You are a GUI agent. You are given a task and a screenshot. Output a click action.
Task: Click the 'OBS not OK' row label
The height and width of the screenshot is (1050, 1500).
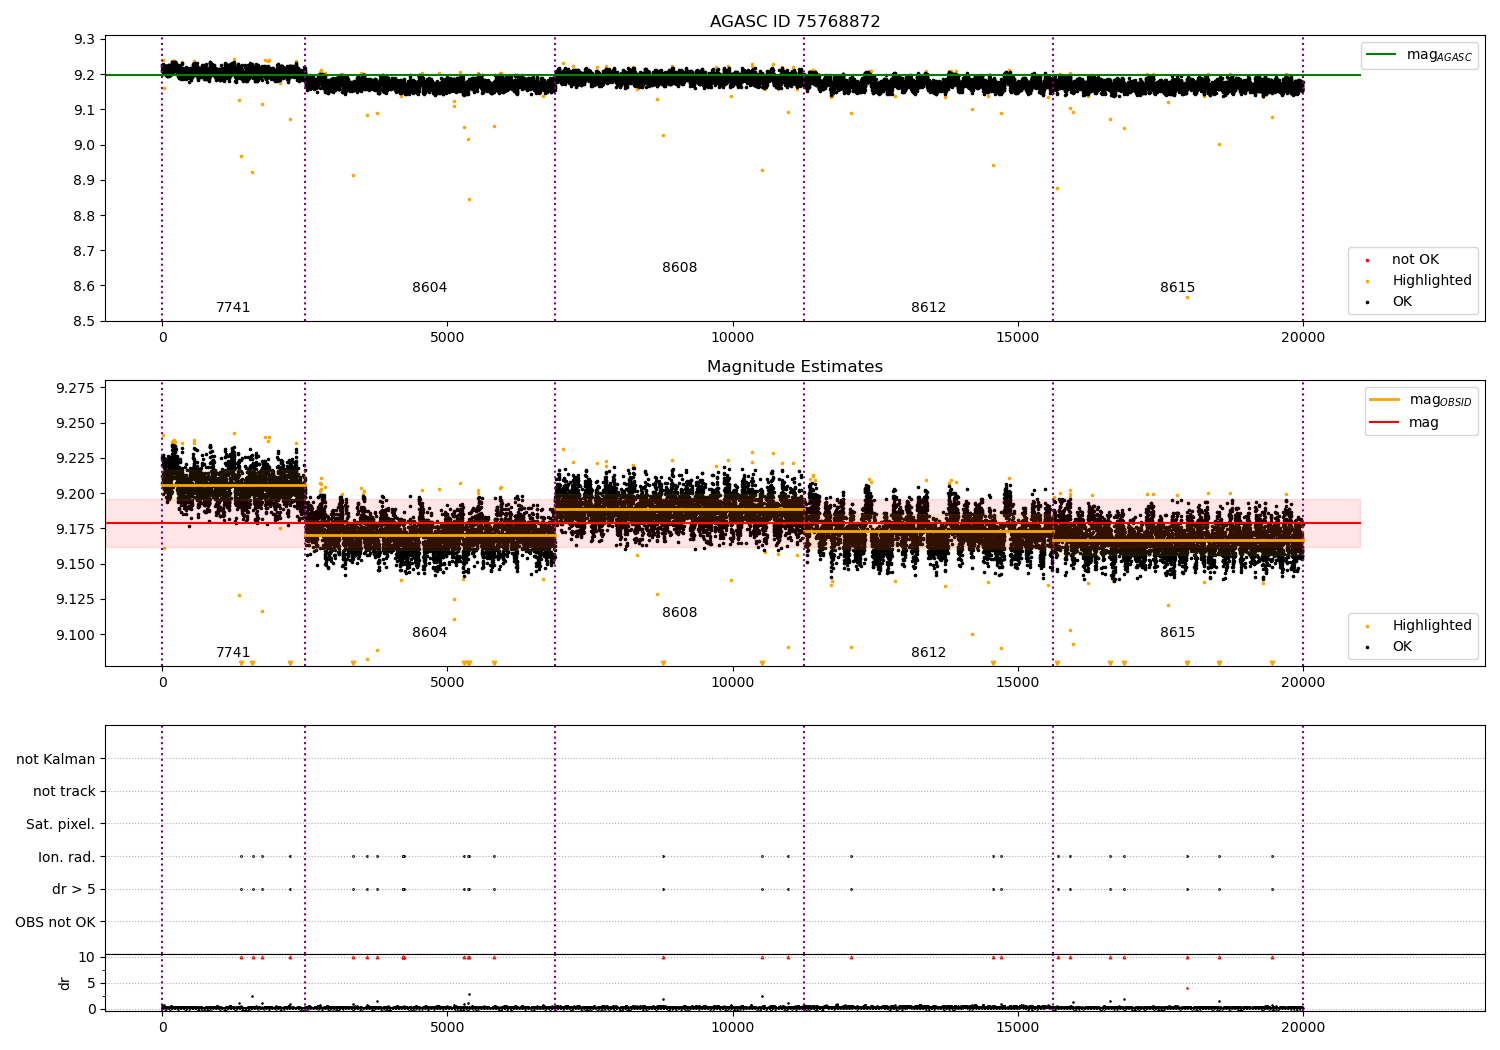click(56, 922)
